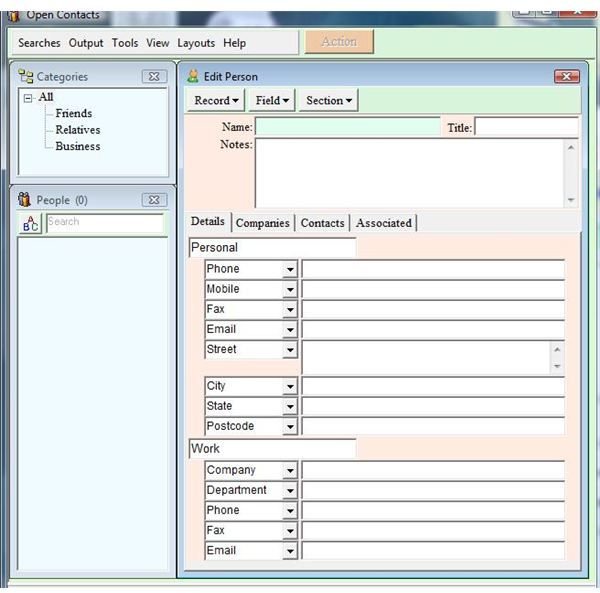Collapse the All category tree node
Image resolution: width=600 pixels, height=593 pixels.
(x=28, y=98)
